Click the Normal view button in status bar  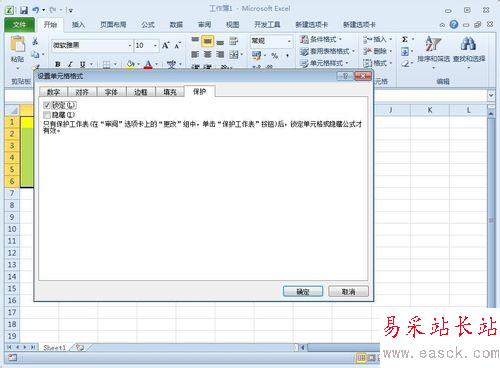pos(361,358)
